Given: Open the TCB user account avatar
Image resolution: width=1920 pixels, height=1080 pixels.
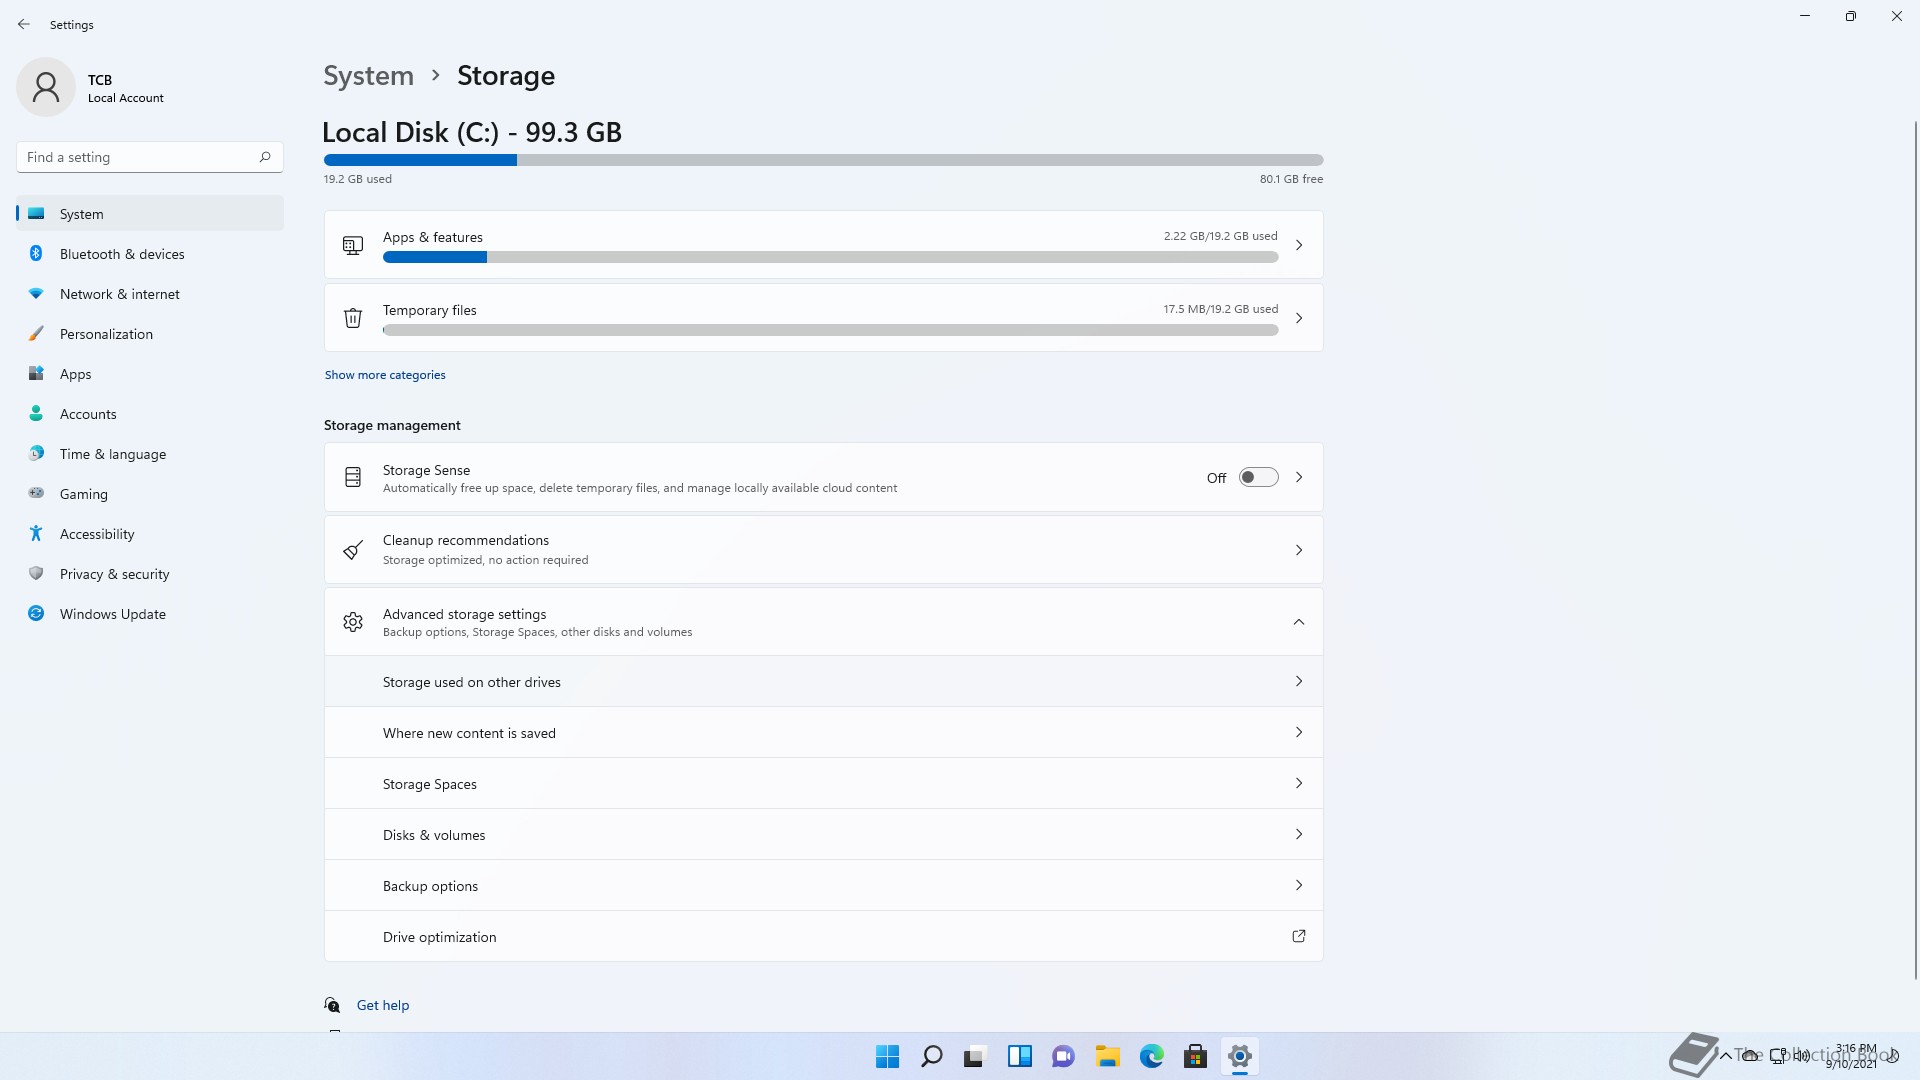Looking at the screenshot, I should tap(46, 87).
